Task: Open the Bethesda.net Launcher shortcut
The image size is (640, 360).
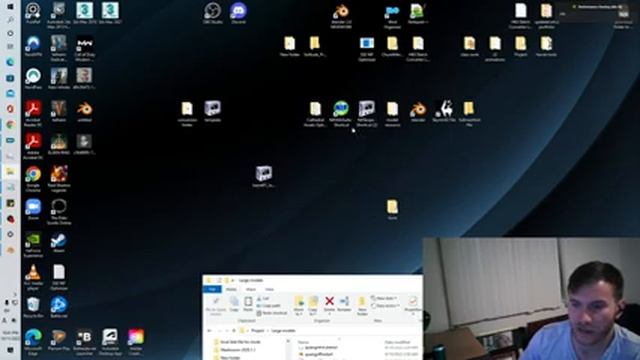Action: [84, 342]
